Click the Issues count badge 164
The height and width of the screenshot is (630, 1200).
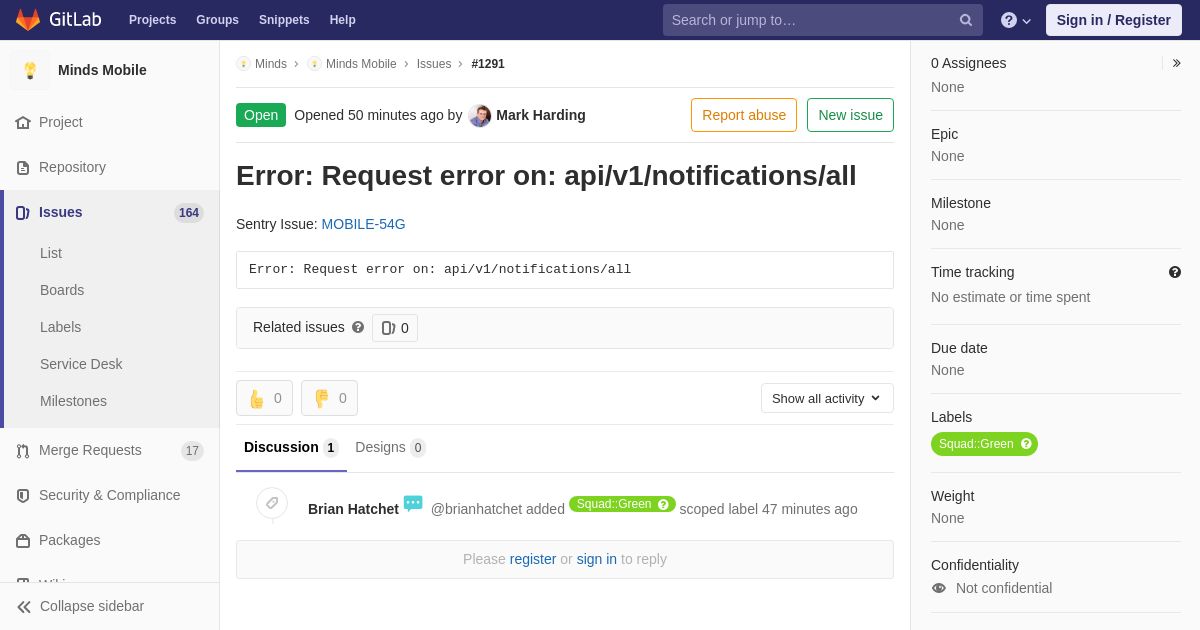189,213
